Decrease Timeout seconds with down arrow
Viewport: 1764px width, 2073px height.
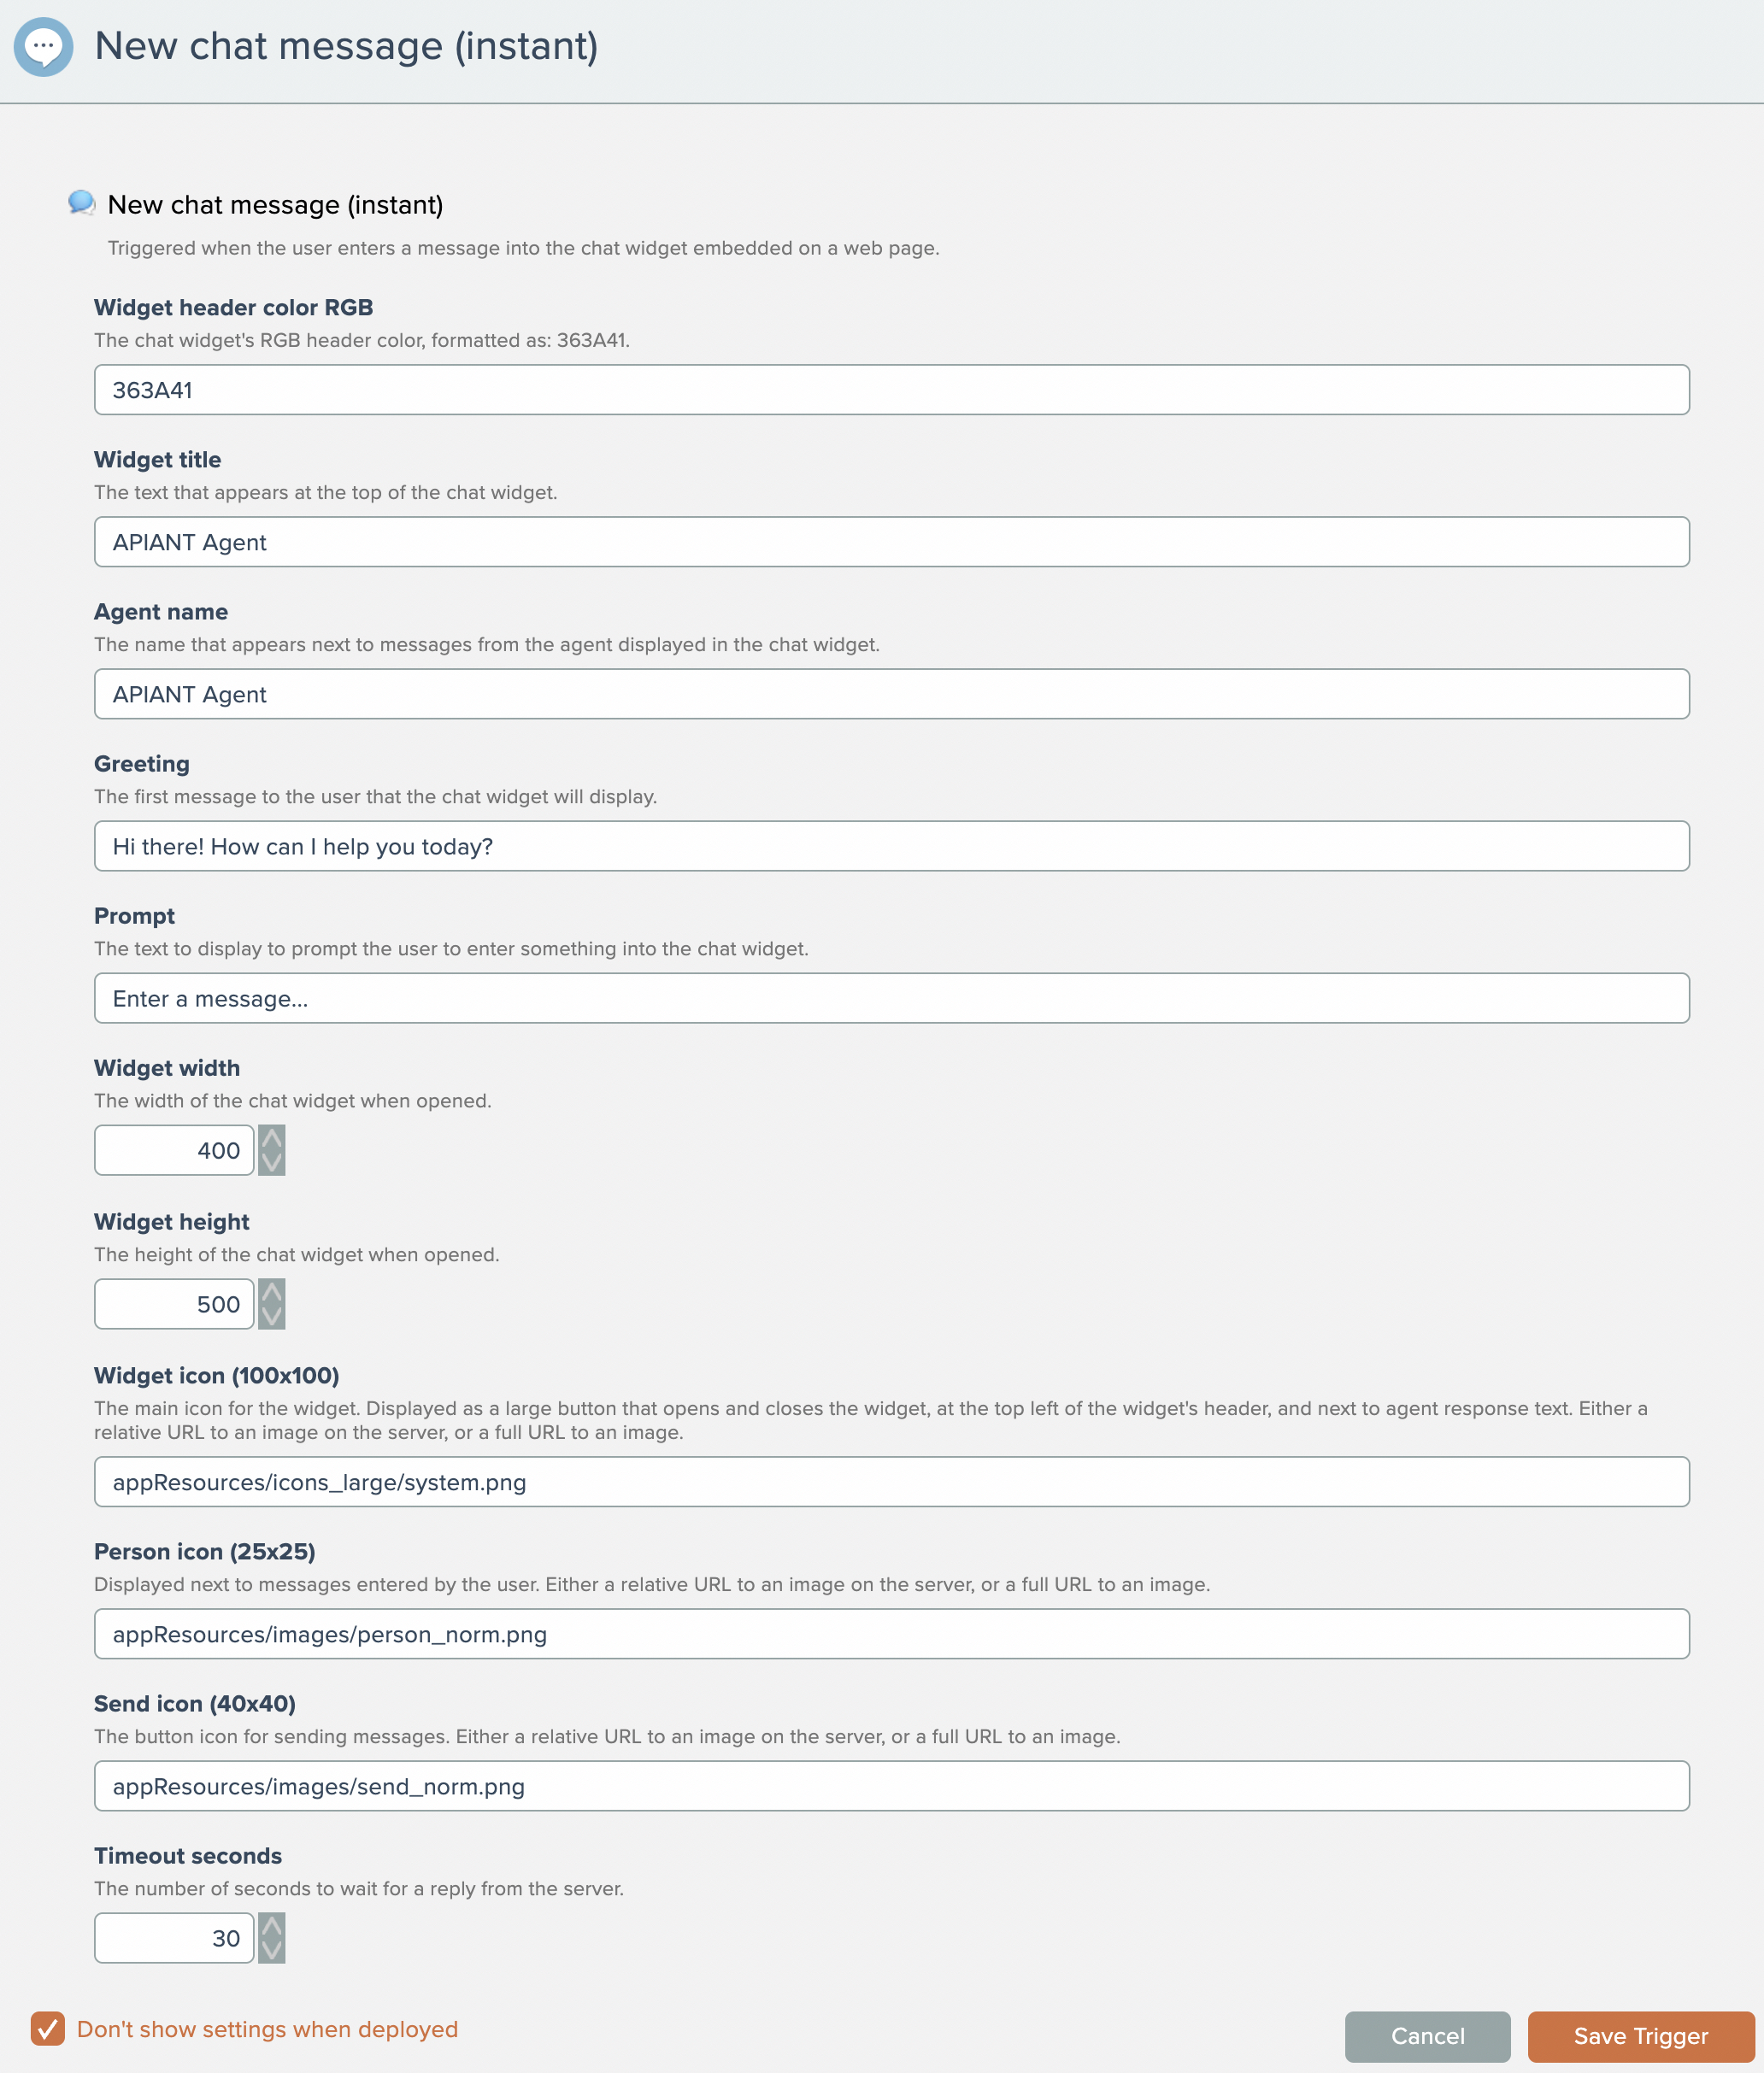(x=271, y=1951)
